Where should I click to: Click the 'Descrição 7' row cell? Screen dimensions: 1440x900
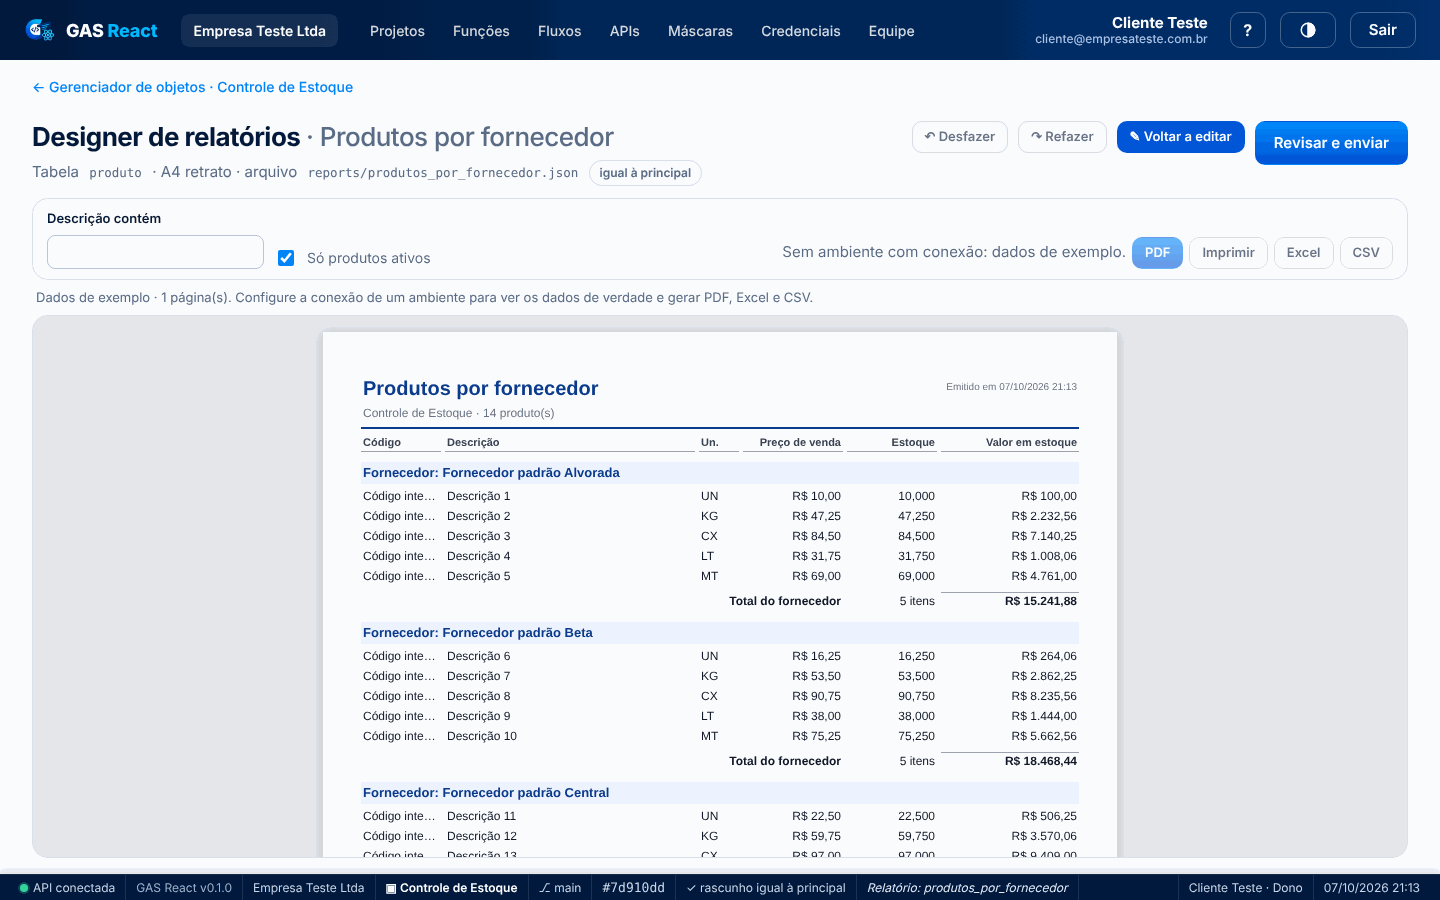(x=478, y=676)
